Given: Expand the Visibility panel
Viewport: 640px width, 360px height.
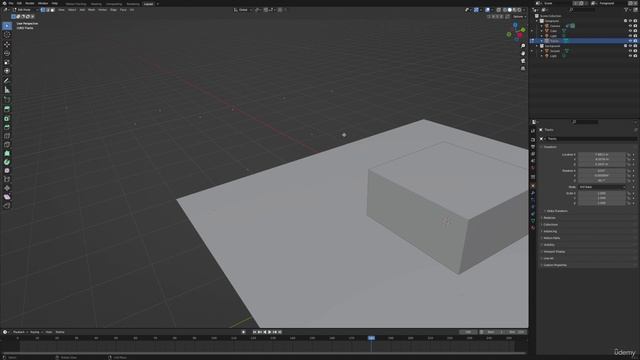Looking at the screenshot, I should [549, 245].
